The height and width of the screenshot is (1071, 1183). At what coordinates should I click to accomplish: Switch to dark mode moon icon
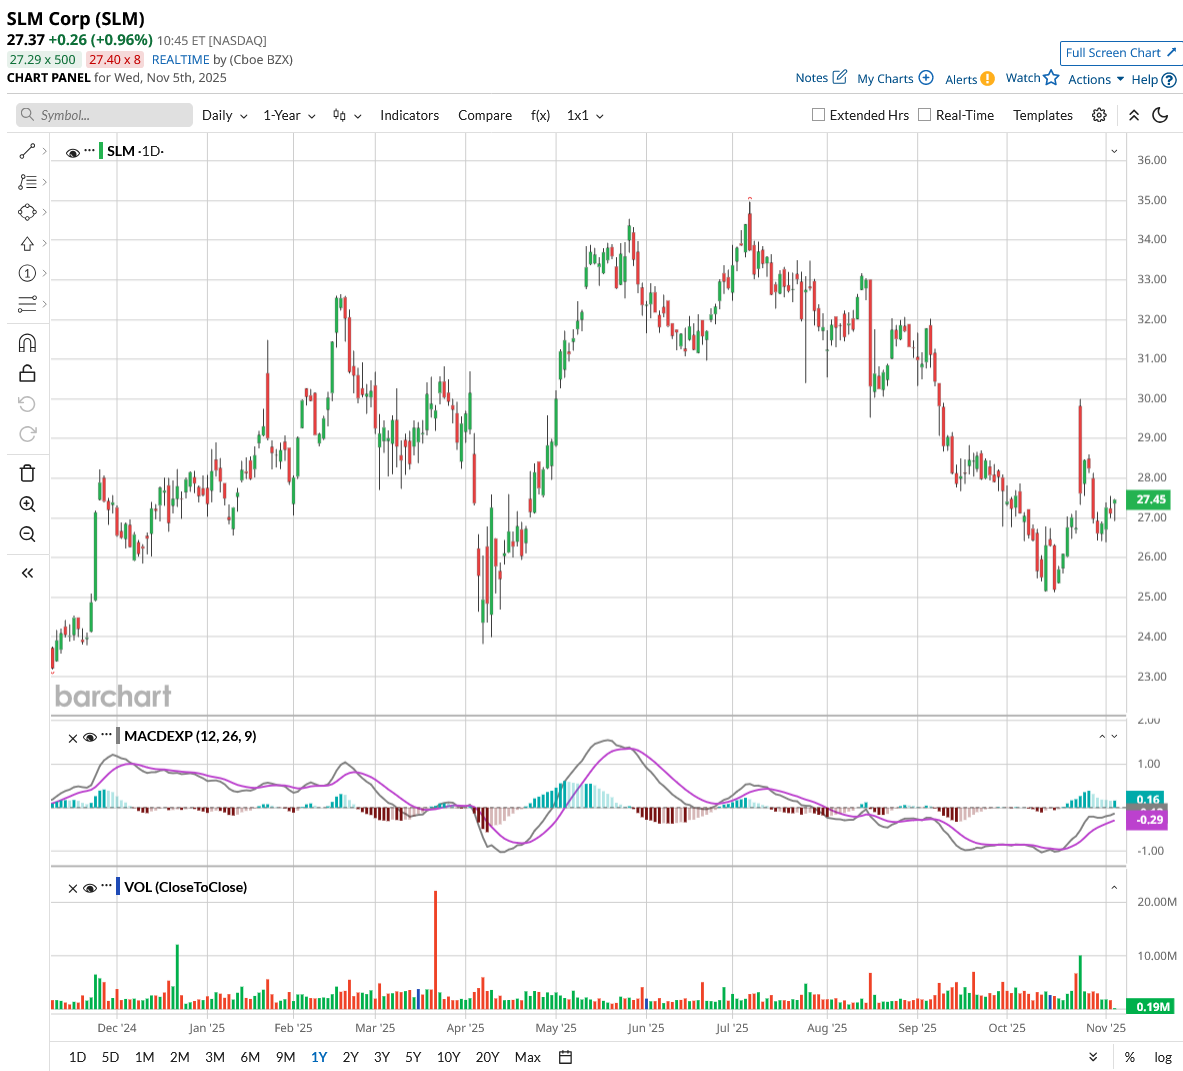click(x=1160, y=115)
